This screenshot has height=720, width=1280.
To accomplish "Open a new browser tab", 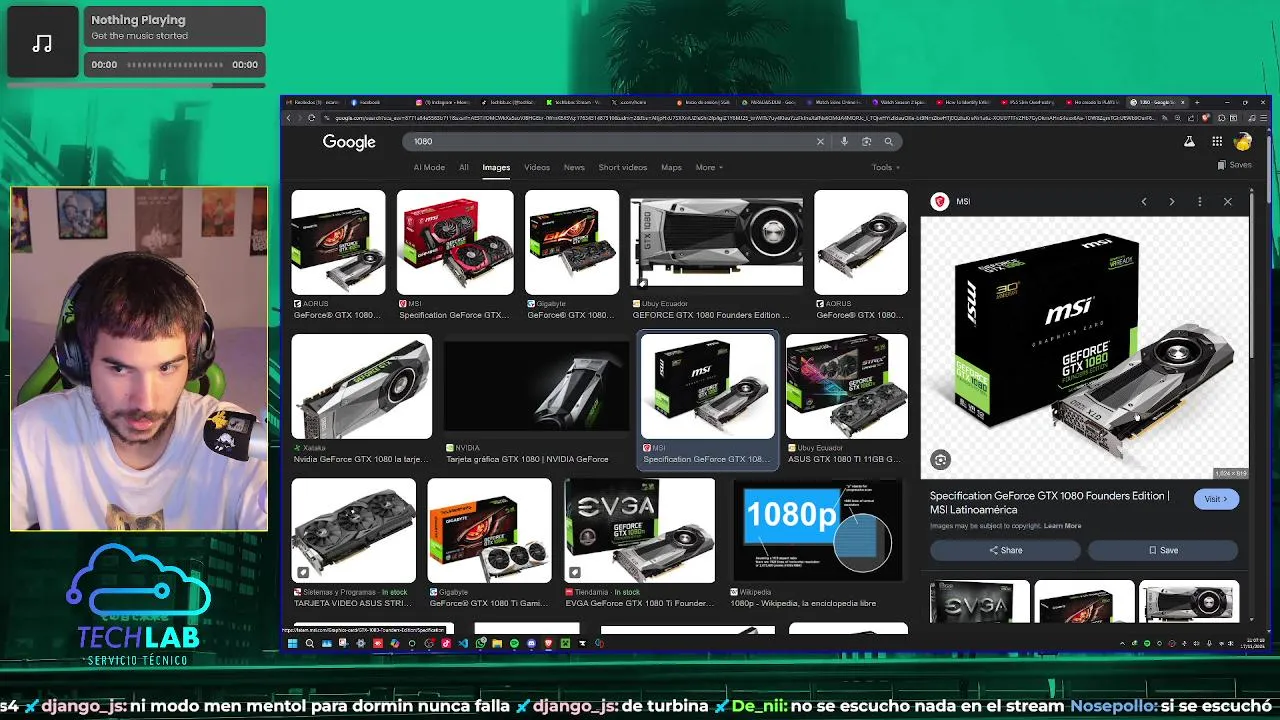I will point(1197,102).
